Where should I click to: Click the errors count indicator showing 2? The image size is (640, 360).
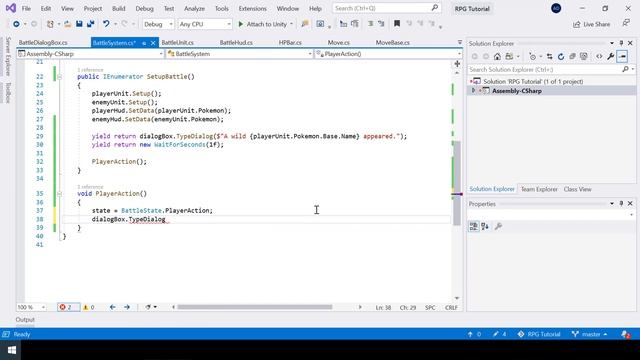click(x=68, y=307)
